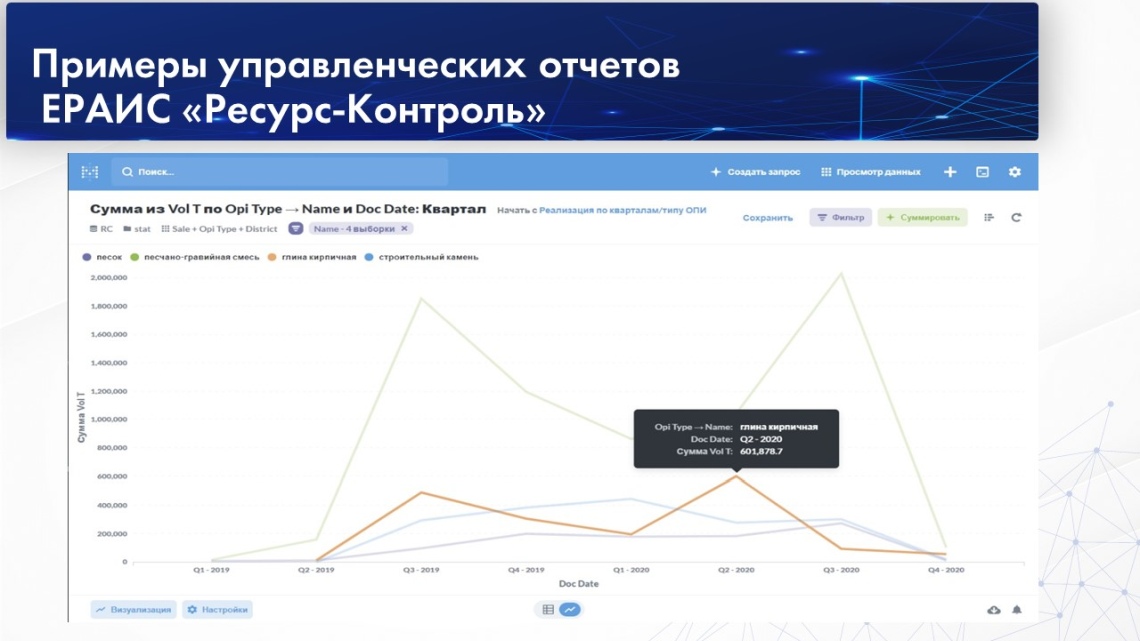
Task: Expand the purple filter icon next to Name
Action: 296,229
